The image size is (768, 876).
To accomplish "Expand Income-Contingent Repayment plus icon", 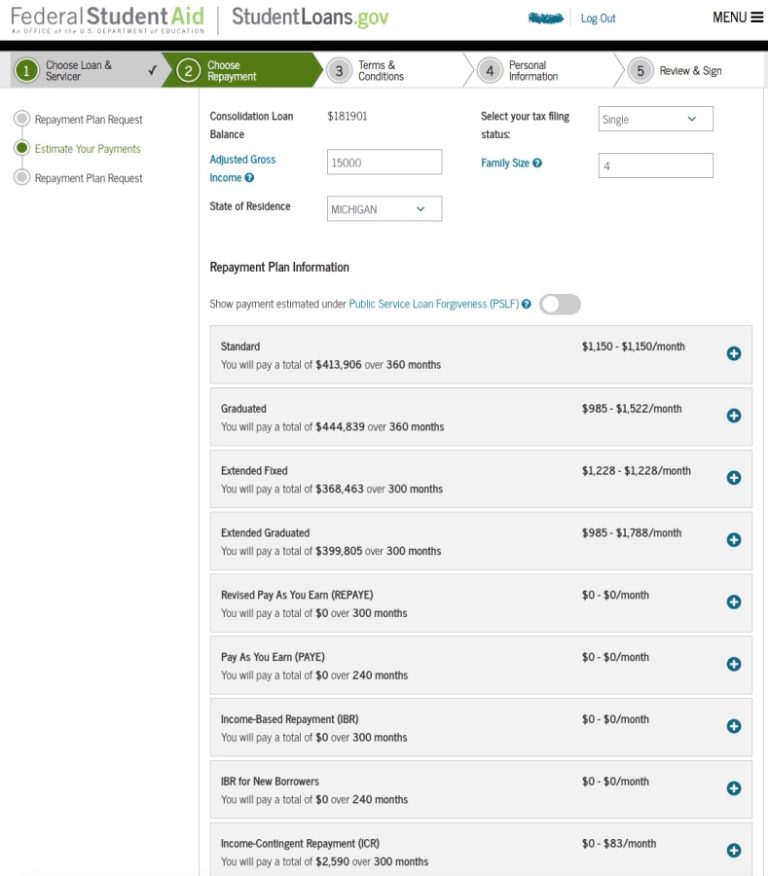I will (733, 850).
